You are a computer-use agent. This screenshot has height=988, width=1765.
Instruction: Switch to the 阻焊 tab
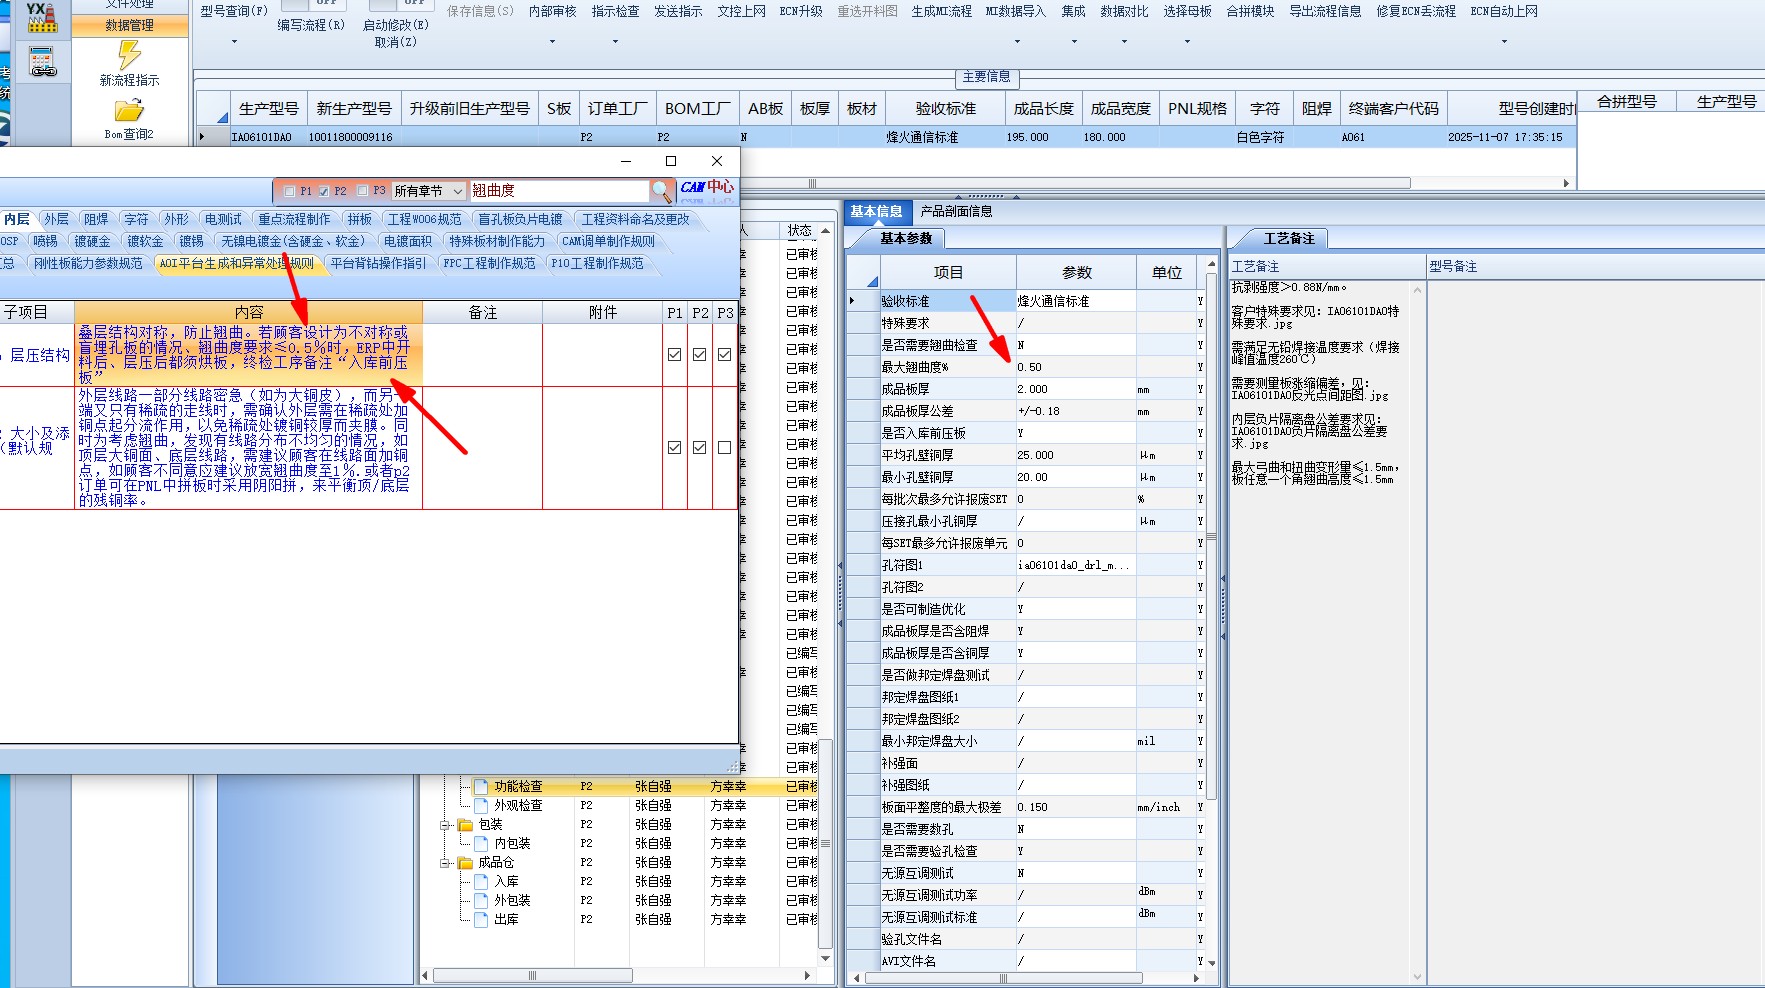(x=96, y=219)
